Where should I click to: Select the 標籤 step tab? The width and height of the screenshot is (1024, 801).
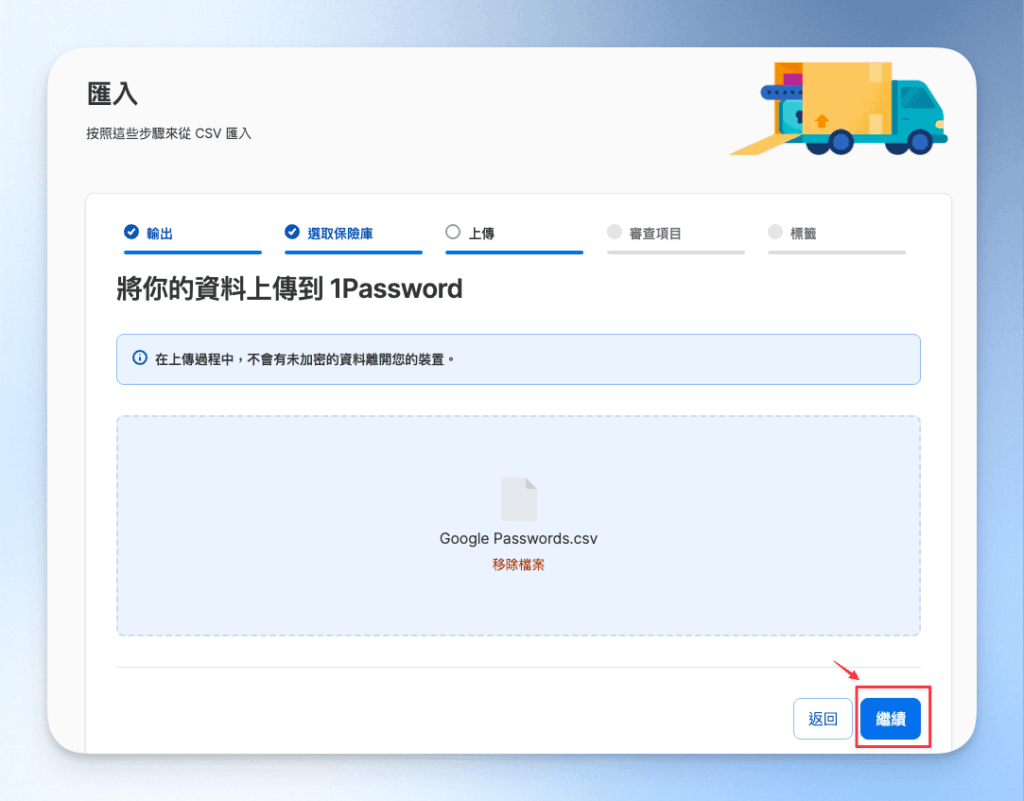(837, 238)
